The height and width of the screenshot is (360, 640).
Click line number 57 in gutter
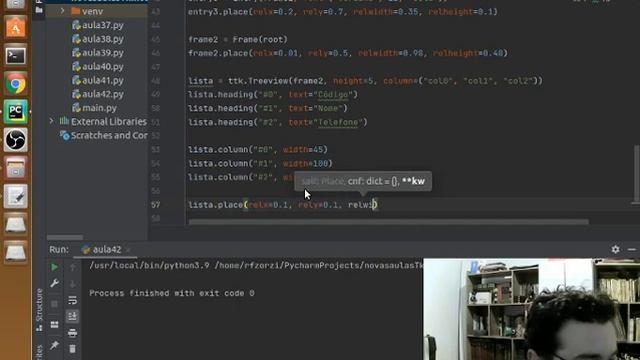click(156, 204)
